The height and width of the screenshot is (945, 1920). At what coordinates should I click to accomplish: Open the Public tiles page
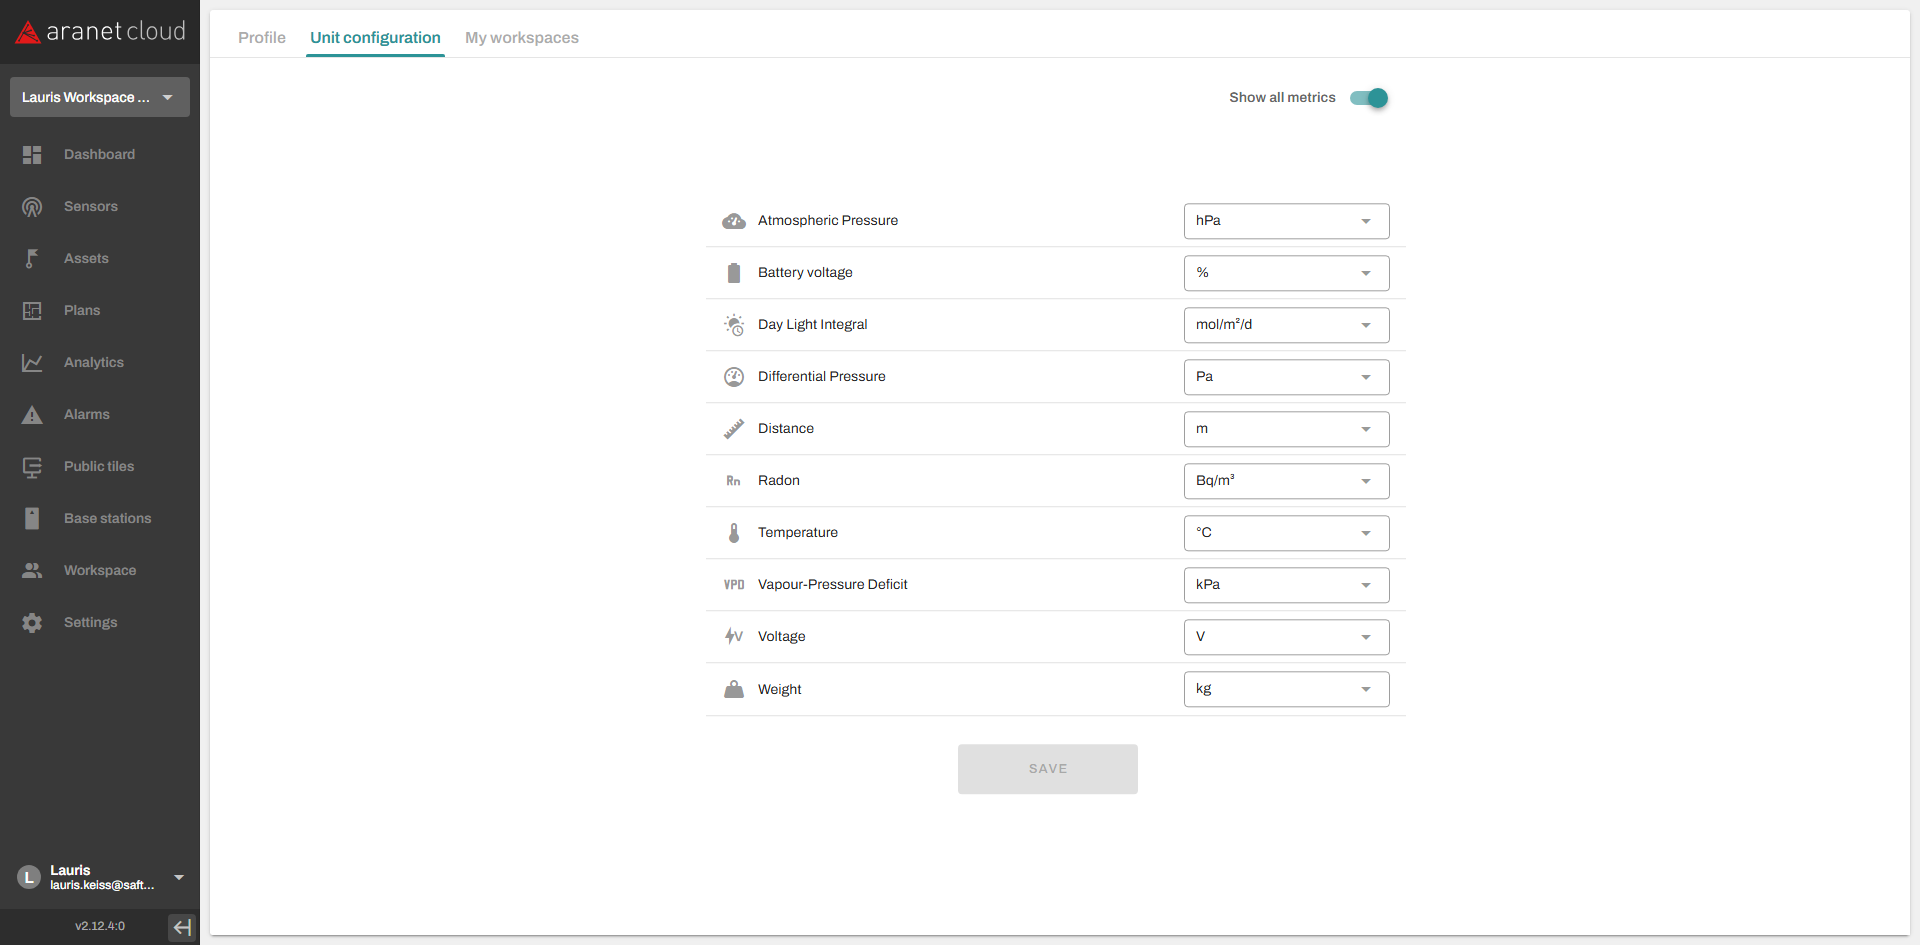pyautogui.click(x=98, y=467)
